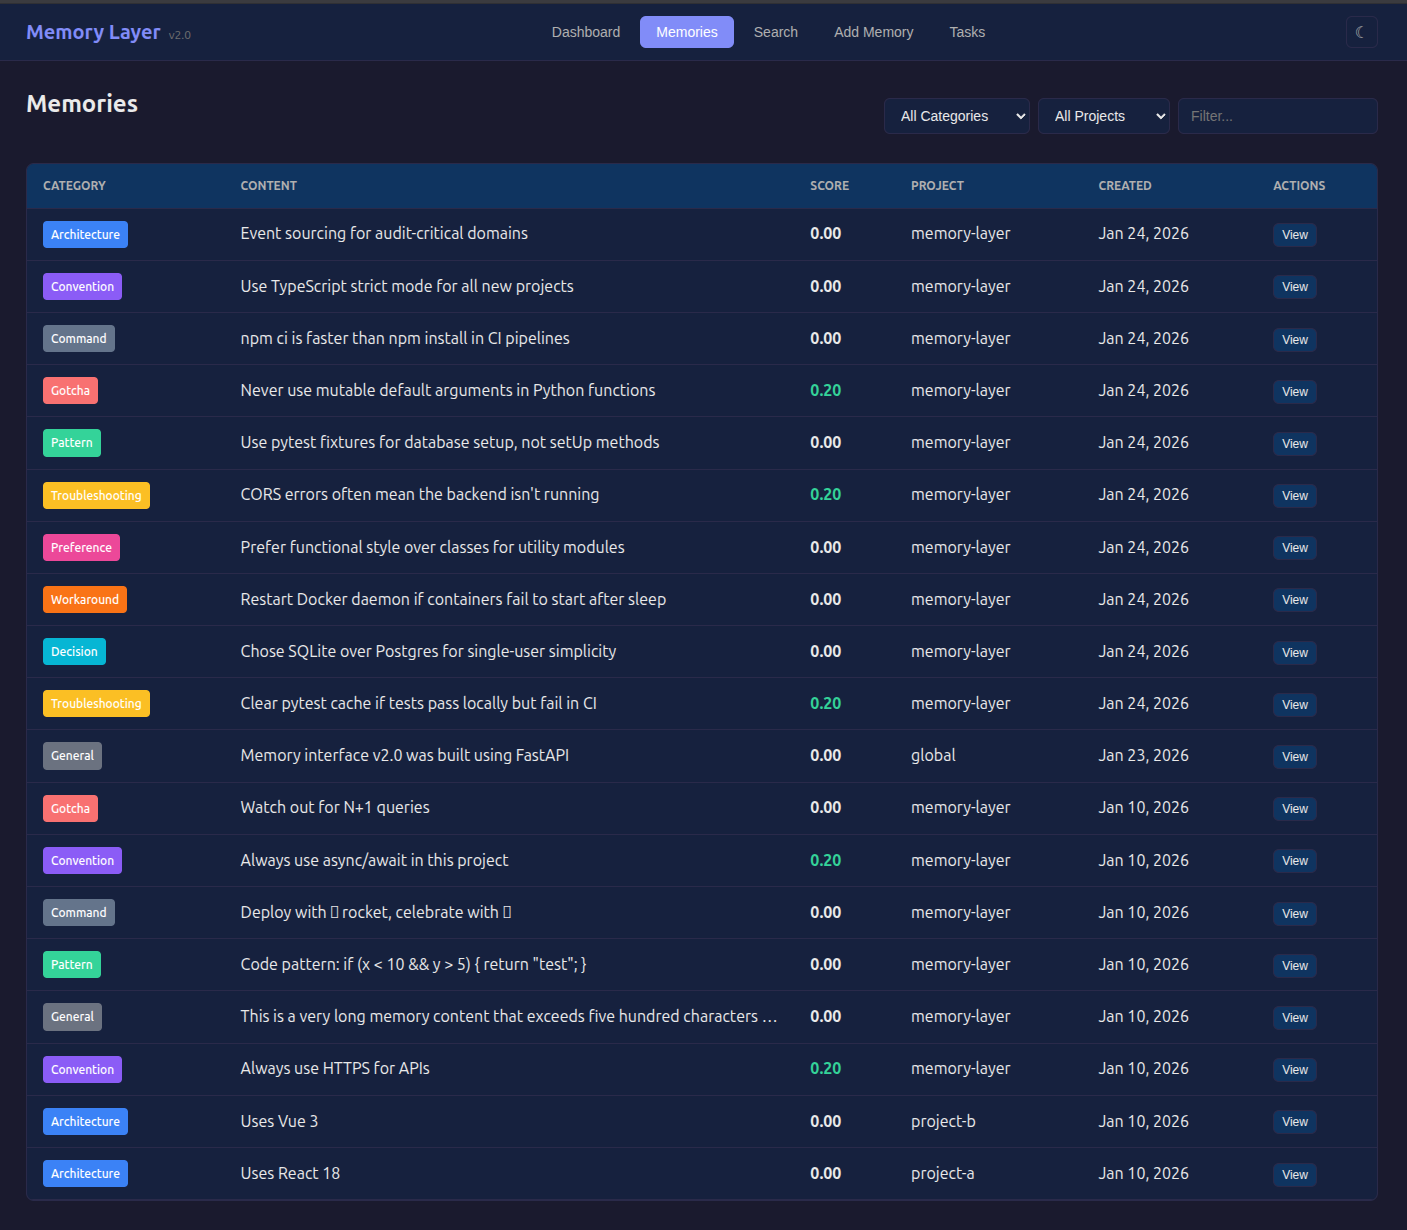The width and height of the screenshot is (1407, 1230).
Task: Open the All Categories dropdown
Action: [957, 116]
